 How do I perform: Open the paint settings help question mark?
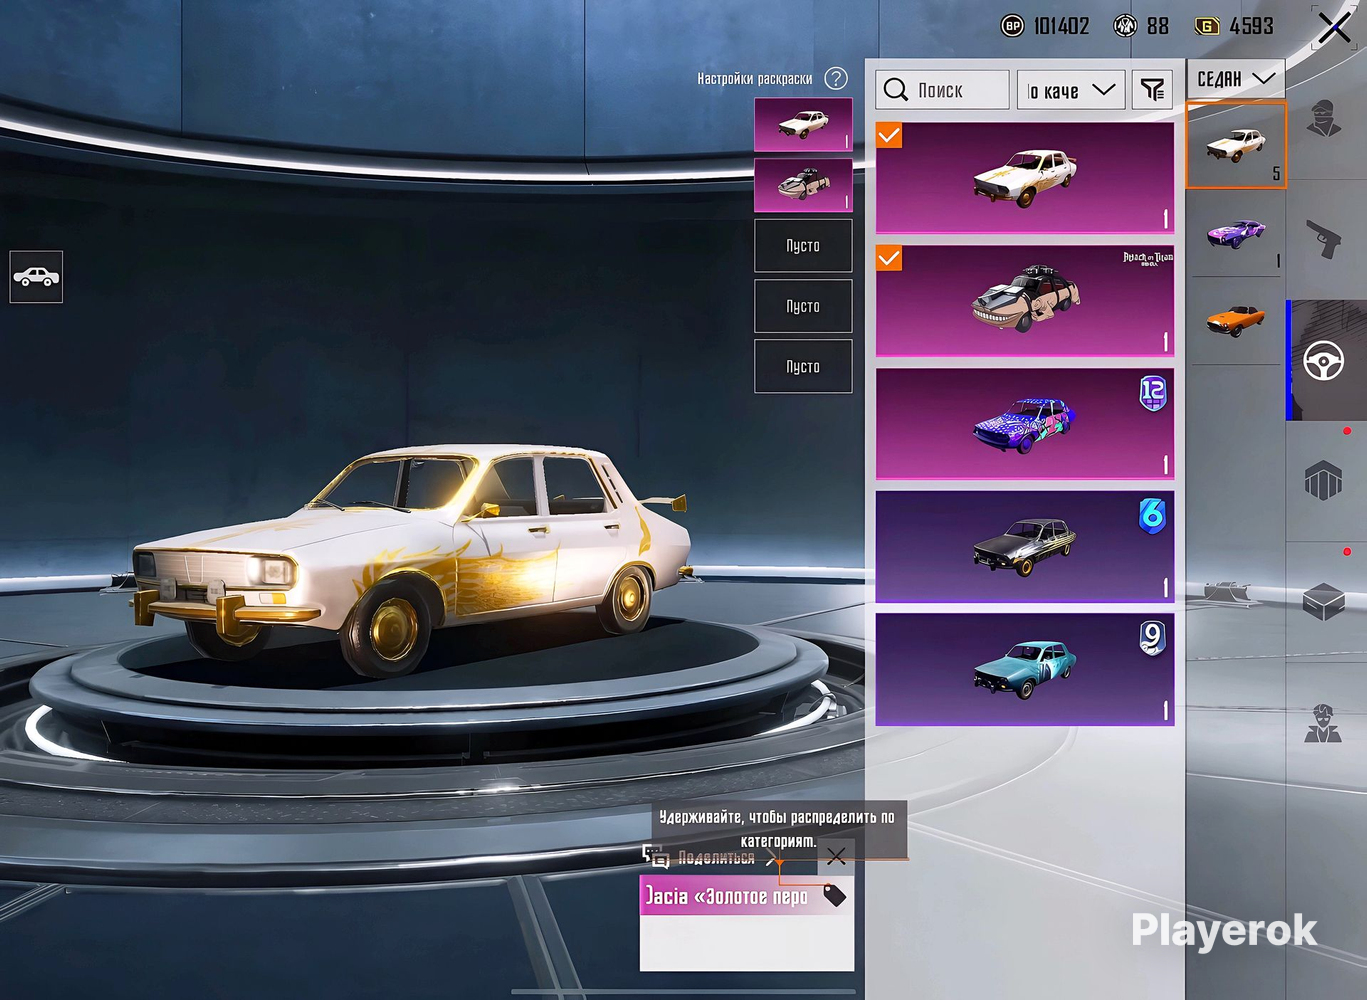point(836,78)
